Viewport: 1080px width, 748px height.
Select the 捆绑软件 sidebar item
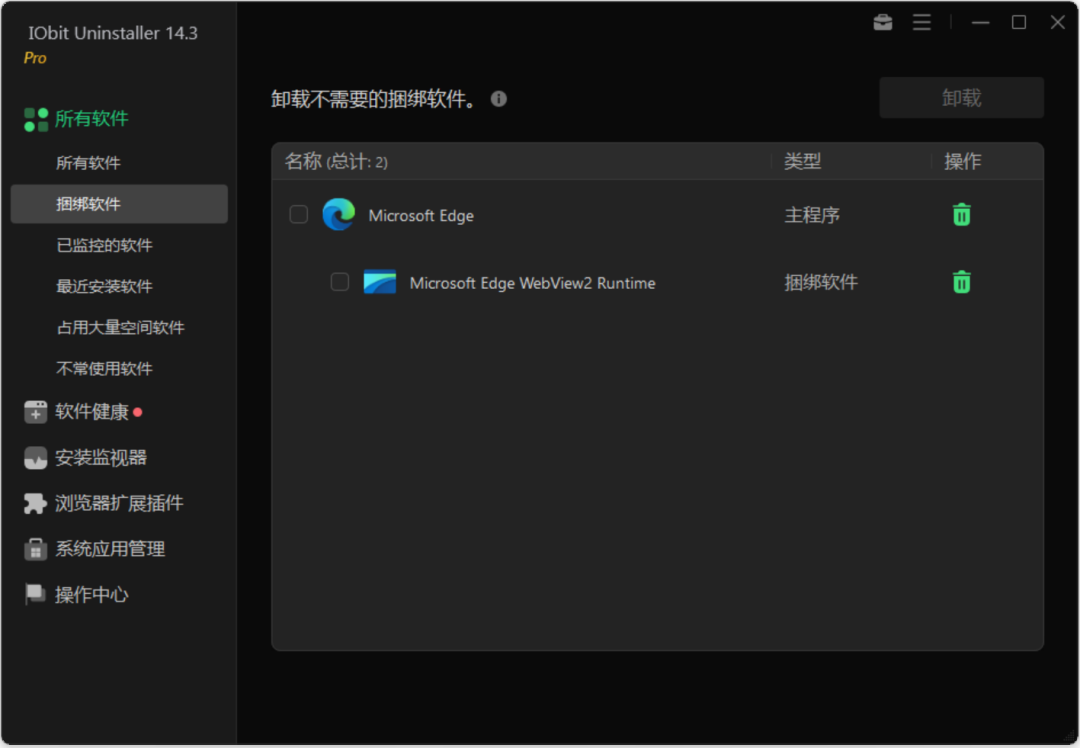click(118, 204)
